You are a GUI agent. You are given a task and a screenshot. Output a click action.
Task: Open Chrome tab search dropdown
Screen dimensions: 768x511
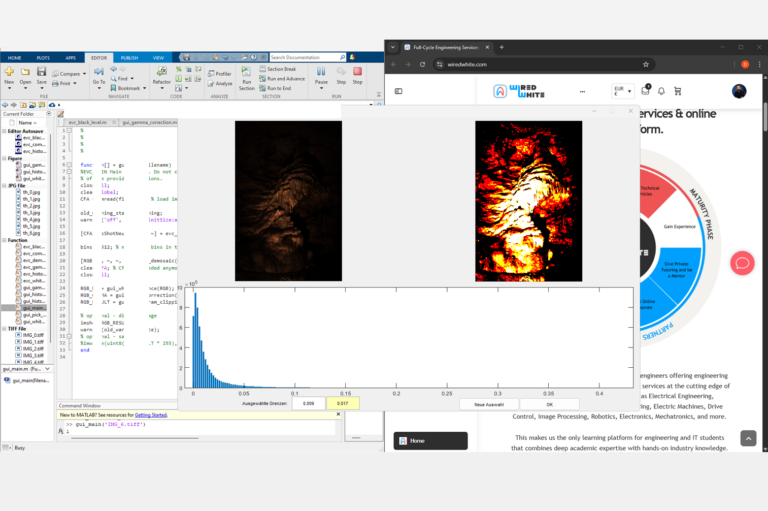pyautogui.click(x=392, y=48)
